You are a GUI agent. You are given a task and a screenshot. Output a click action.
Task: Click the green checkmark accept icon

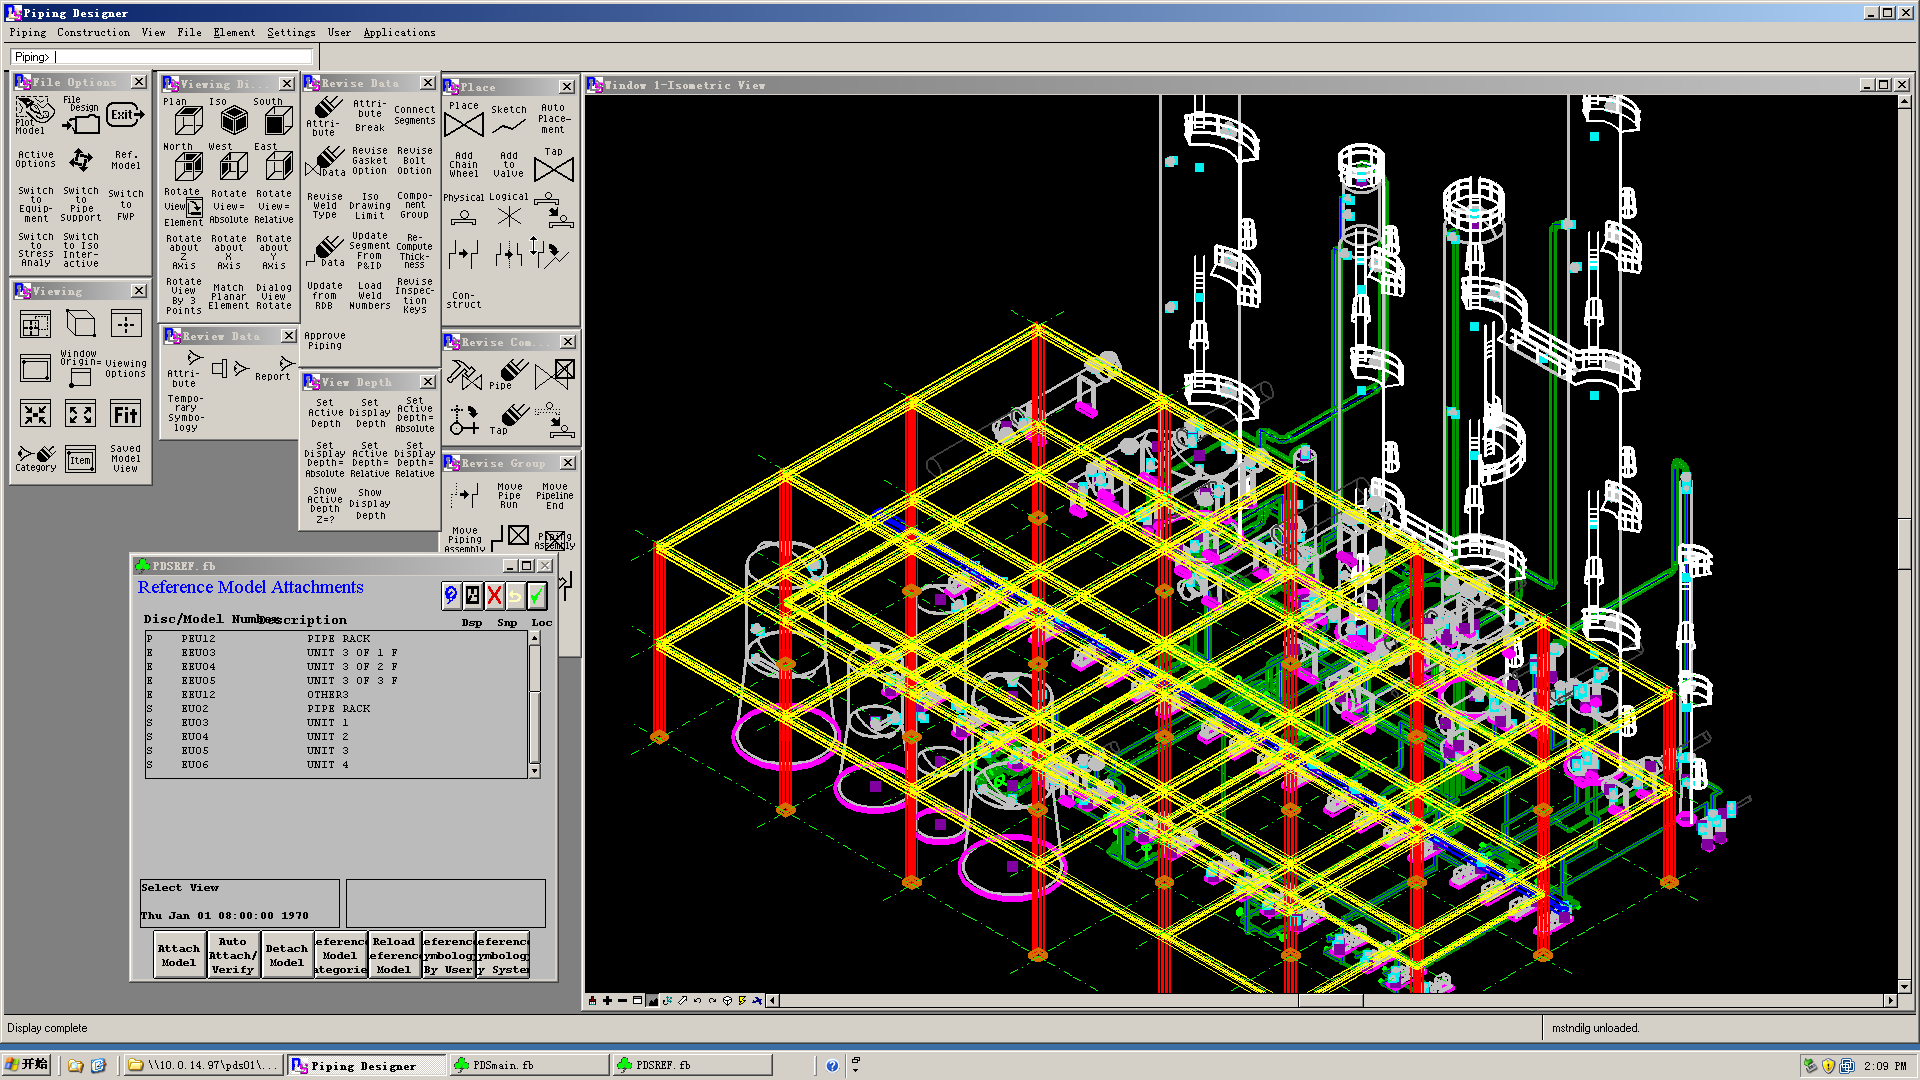click(x=537, y=596)
